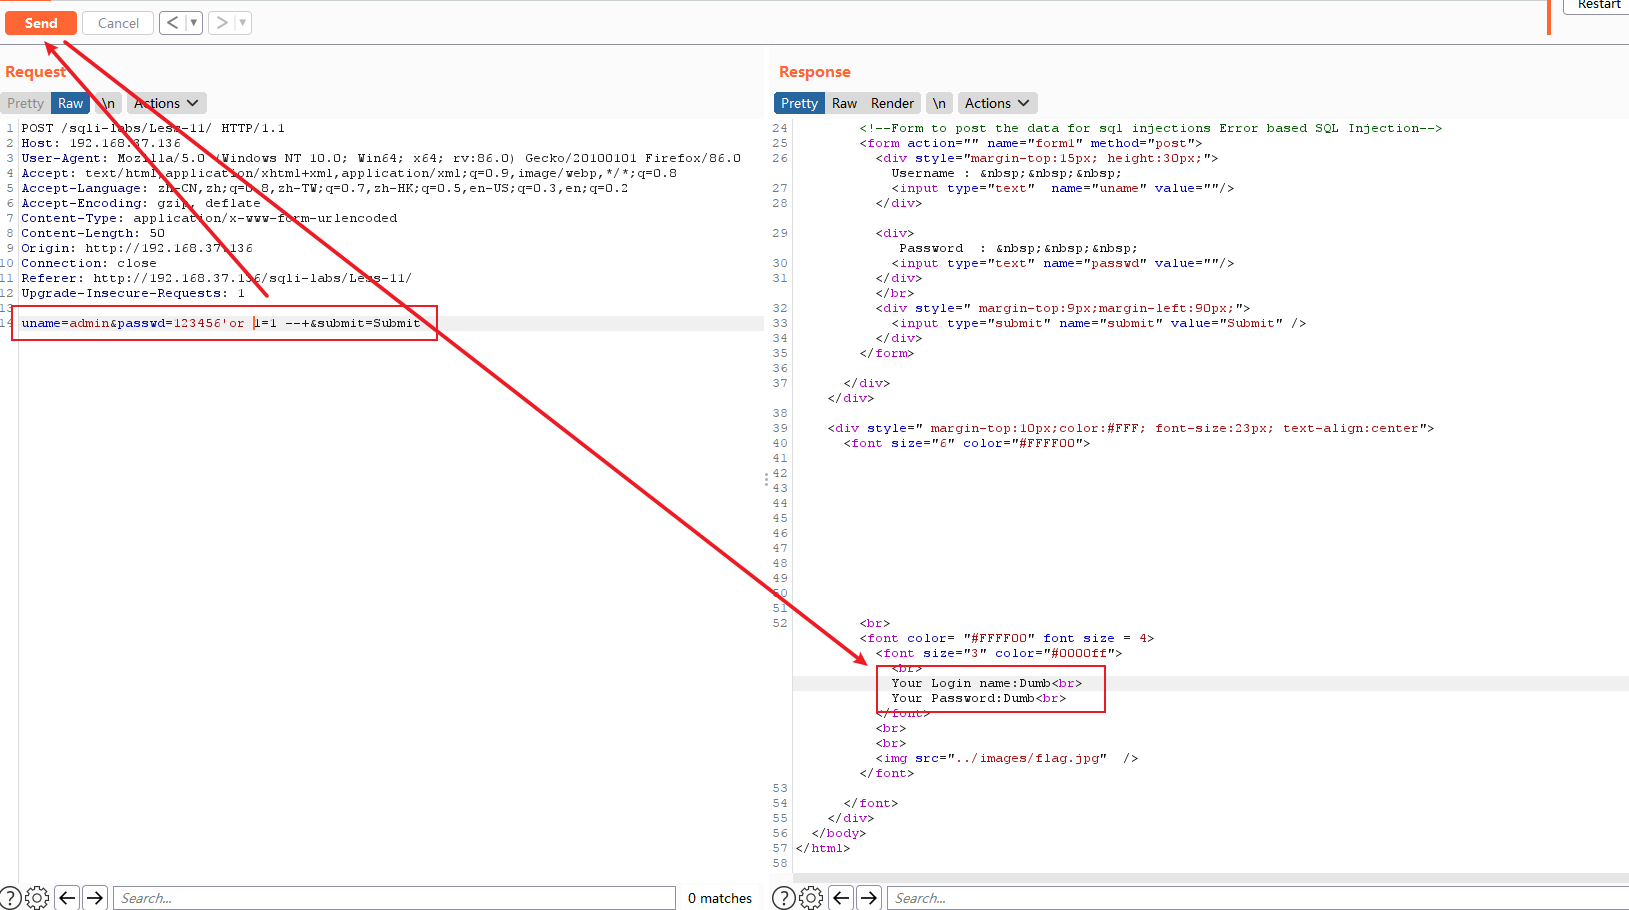Send the modified HTTP request
Screen dimensions: 1629x910
click(39, 22)
